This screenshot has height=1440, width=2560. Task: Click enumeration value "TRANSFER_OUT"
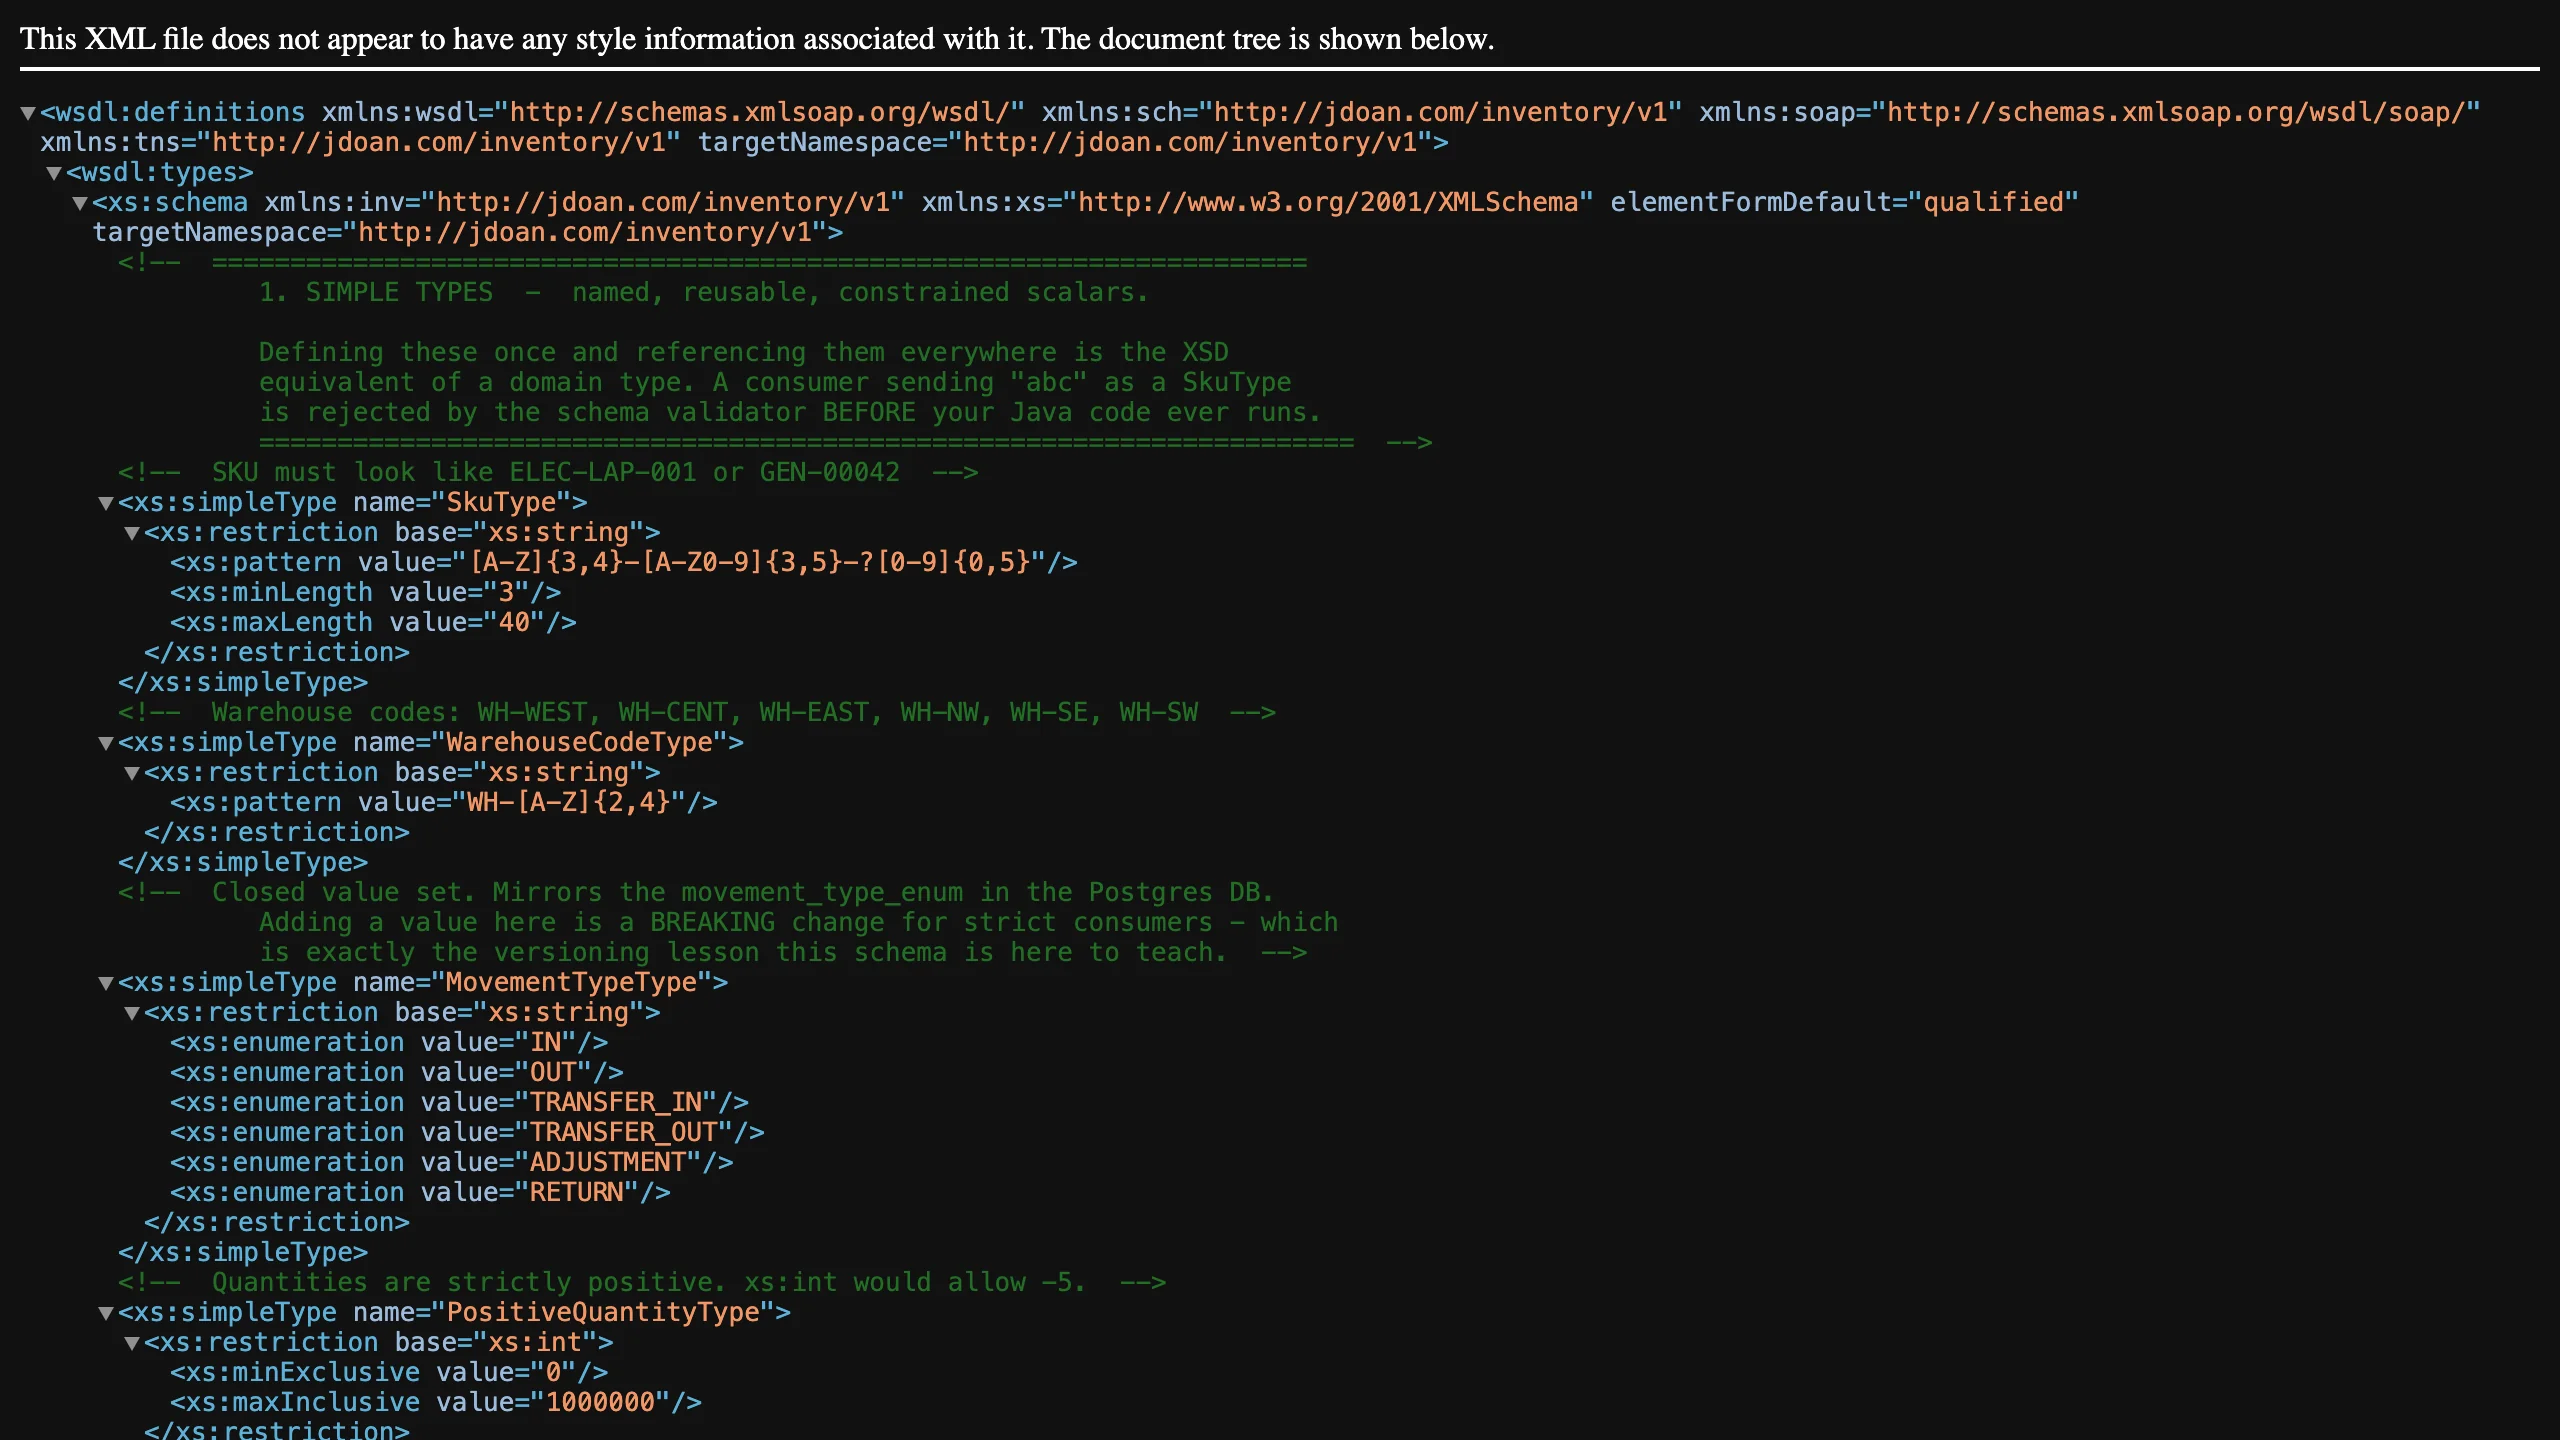point(467,1132)
